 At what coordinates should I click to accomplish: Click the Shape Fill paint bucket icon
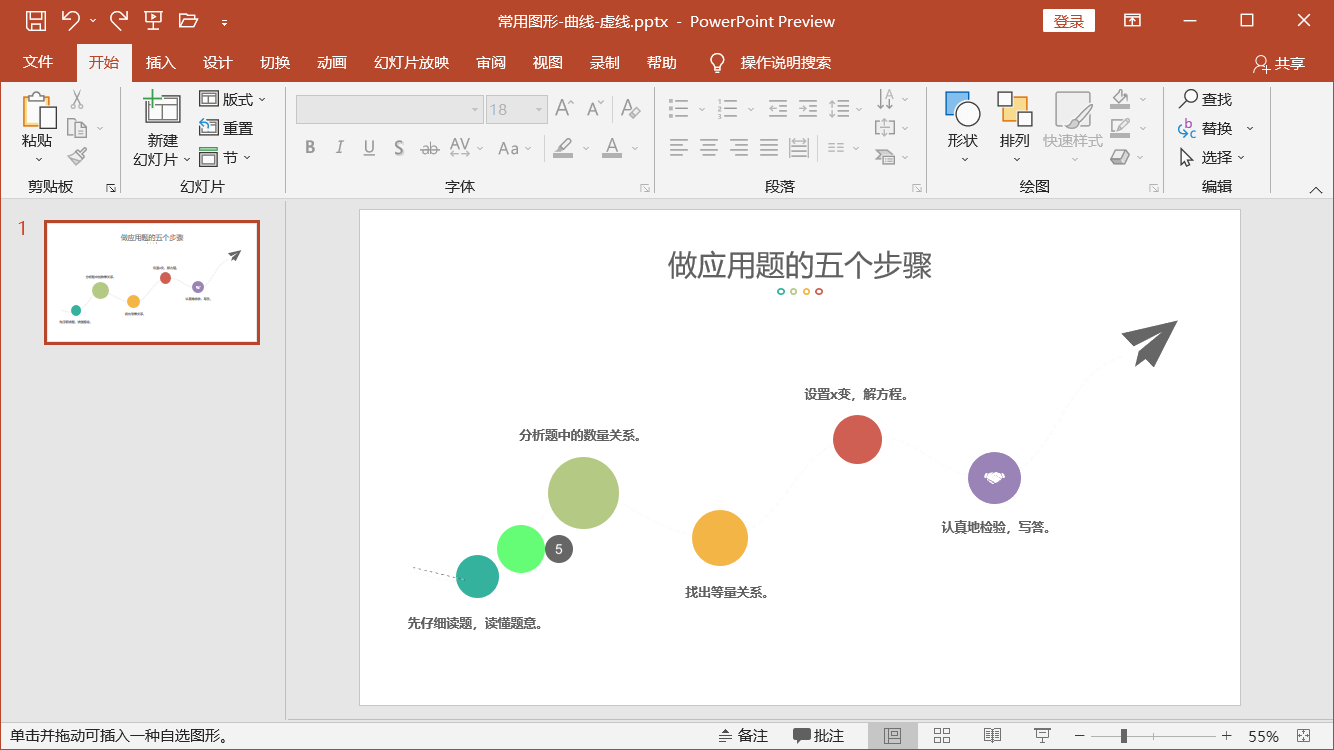[1120, 99]
